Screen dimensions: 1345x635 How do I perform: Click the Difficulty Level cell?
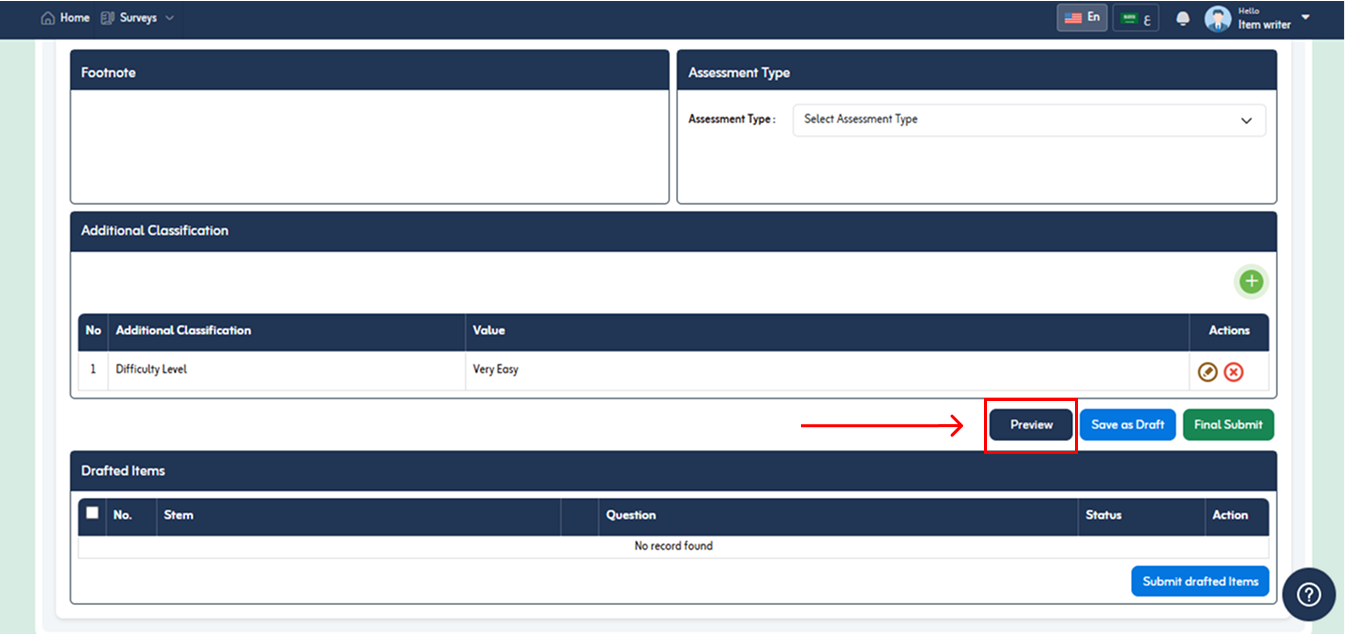pos(287,370)
